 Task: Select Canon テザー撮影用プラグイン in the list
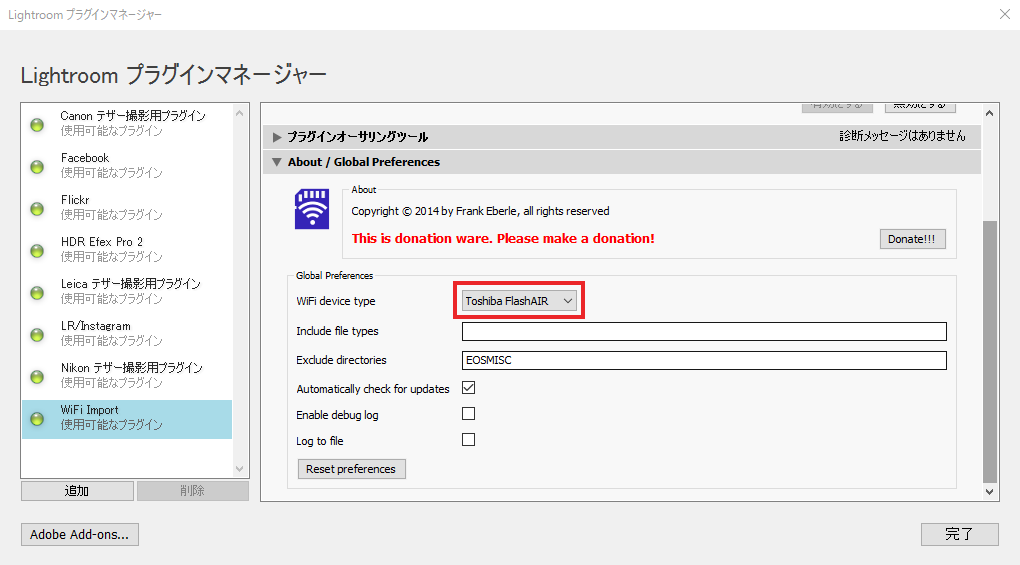tap(127, 123)
